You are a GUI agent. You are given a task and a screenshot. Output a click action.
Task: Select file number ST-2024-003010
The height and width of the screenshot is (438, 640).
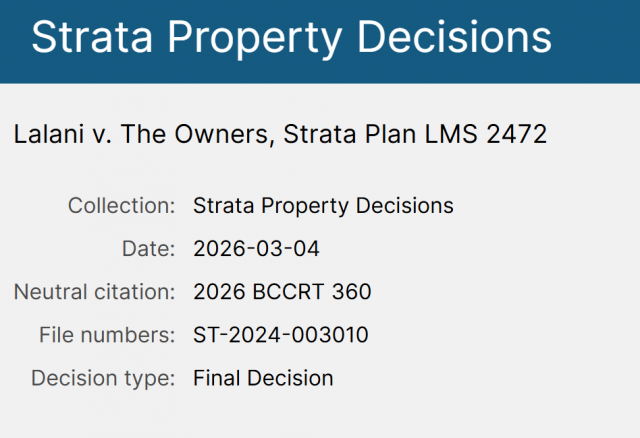point(280,335)
